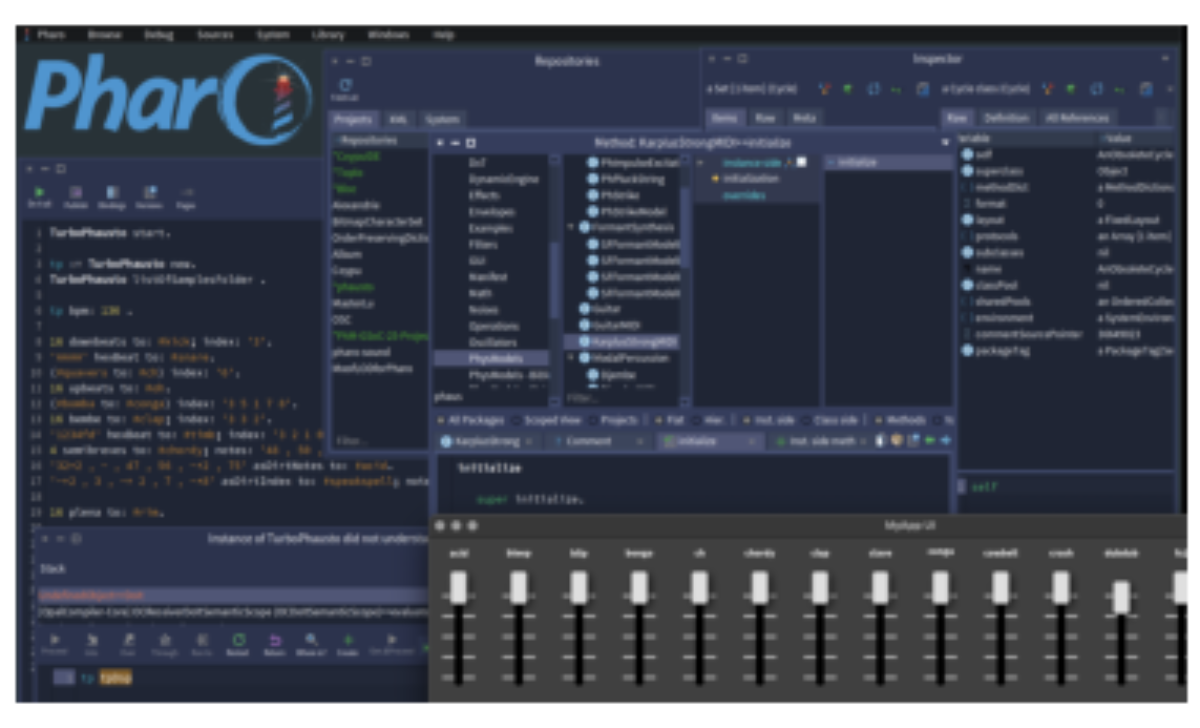Click the Run to icon in the debugger
Viewport: 1200px width, 728px height.
click(202, 643)
